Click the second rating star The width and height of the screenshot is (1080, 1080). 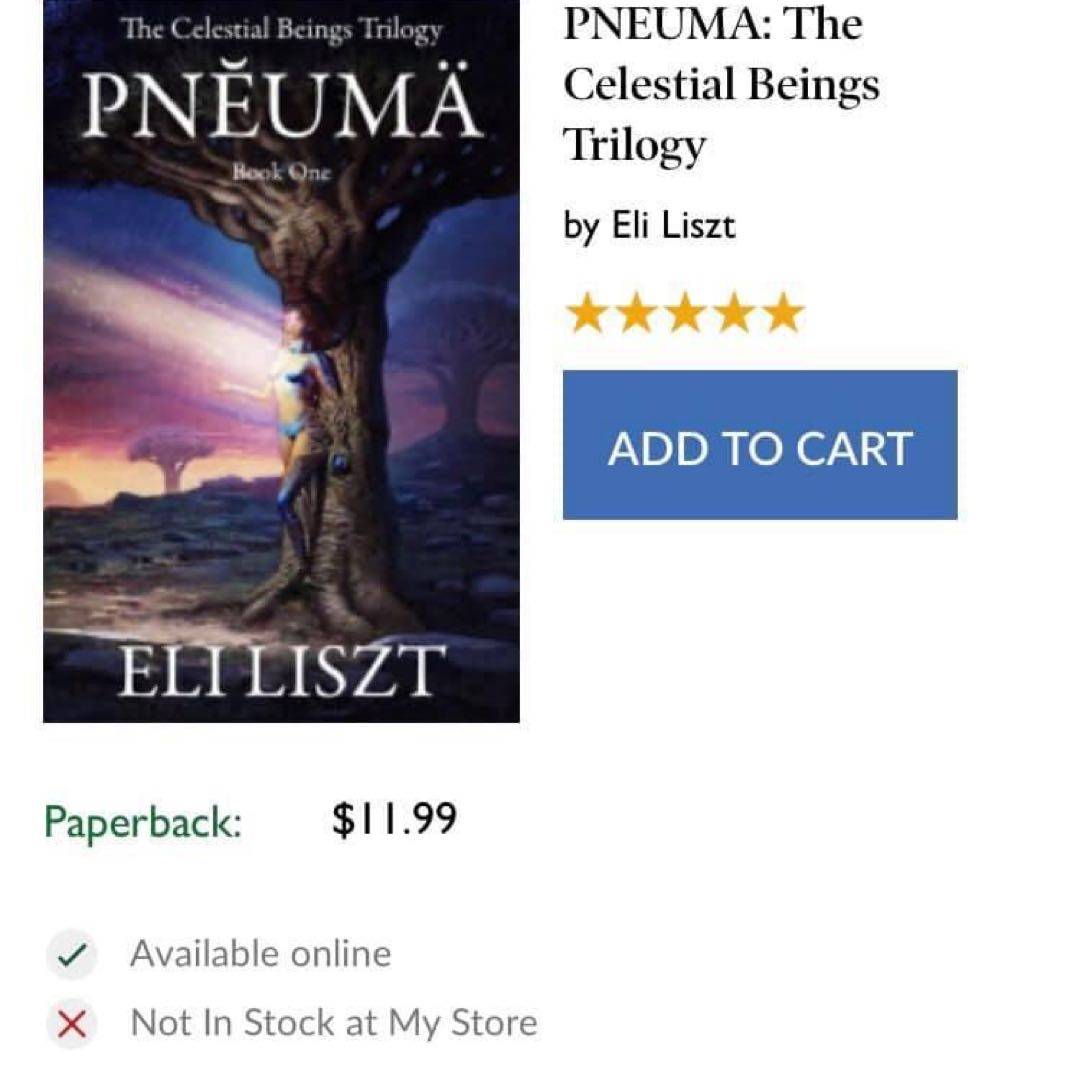point(635,313)
